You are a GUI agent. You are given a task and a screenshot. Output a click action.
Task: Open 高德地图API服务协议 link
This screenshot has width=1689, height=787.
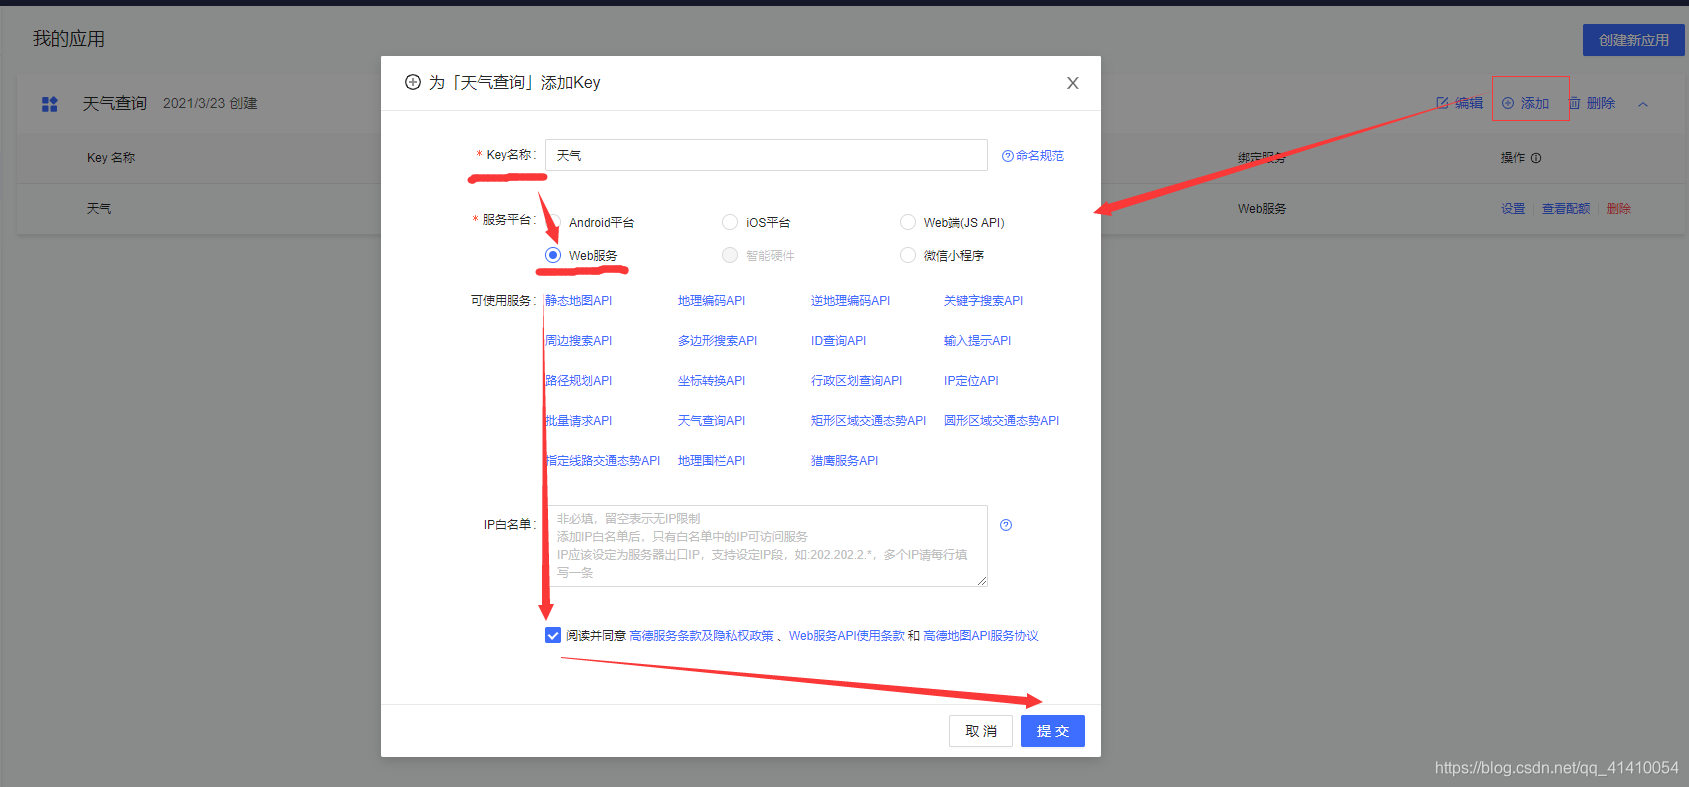point(981,636)
